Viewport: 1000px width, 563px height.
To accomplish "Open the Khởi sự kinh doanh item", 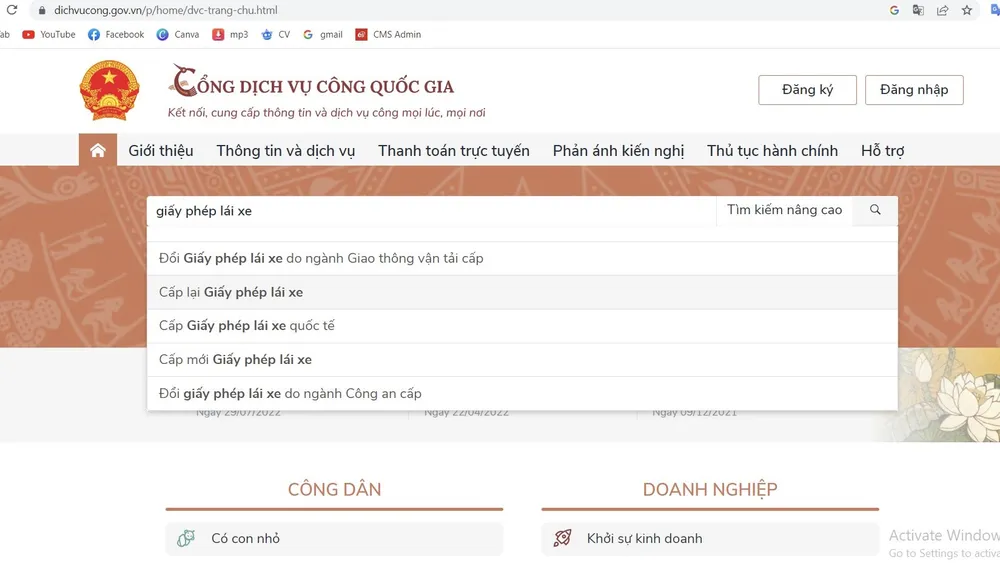I will click(x=710, y=538).
